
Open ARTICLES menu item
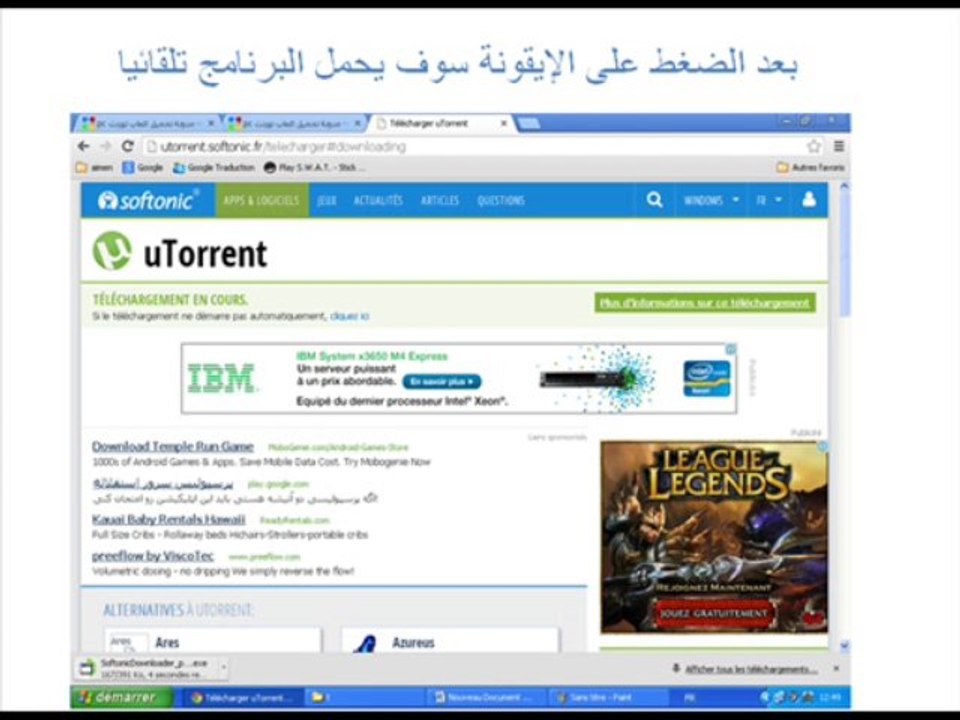pos(440,200)
